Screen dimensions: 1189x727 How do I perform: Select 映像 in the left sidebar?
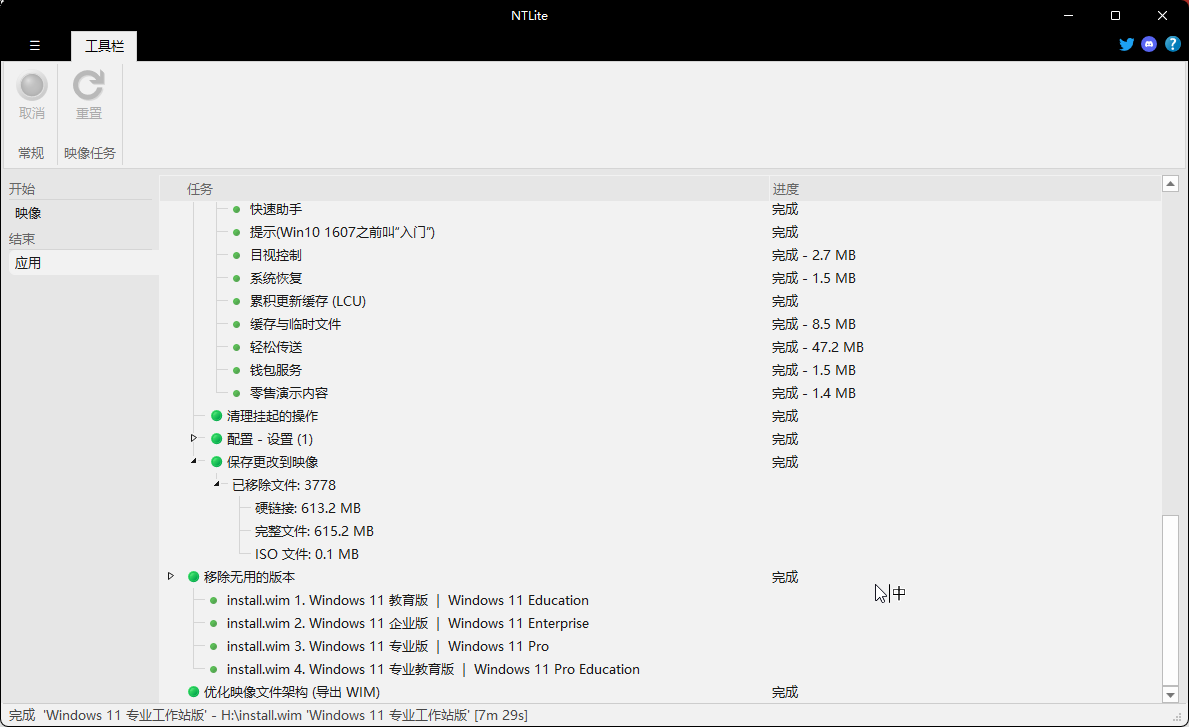[28, 214]
